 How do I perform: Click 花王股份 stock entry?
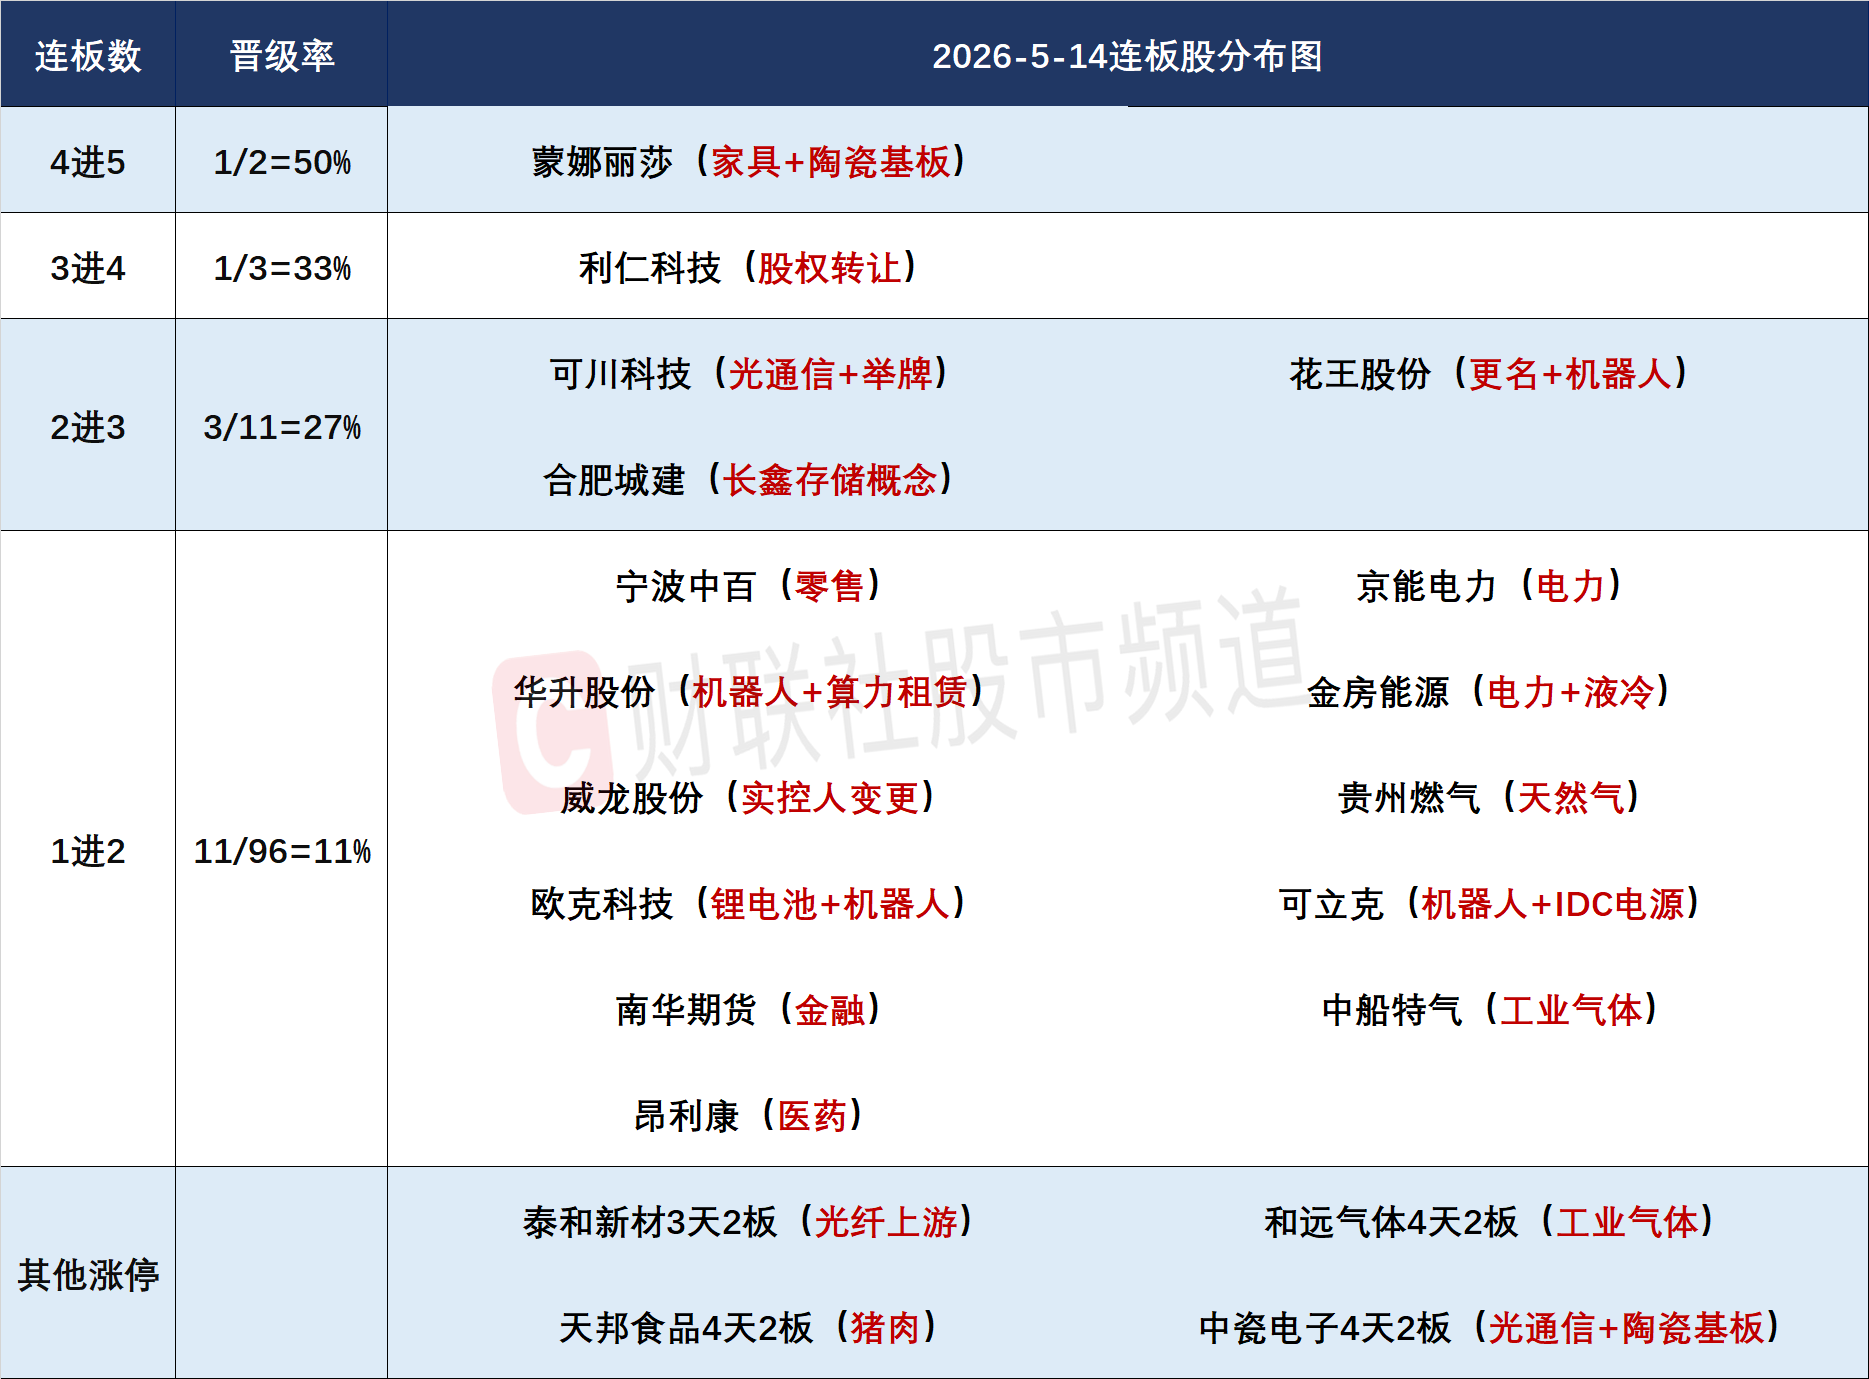pos(1489,374)
